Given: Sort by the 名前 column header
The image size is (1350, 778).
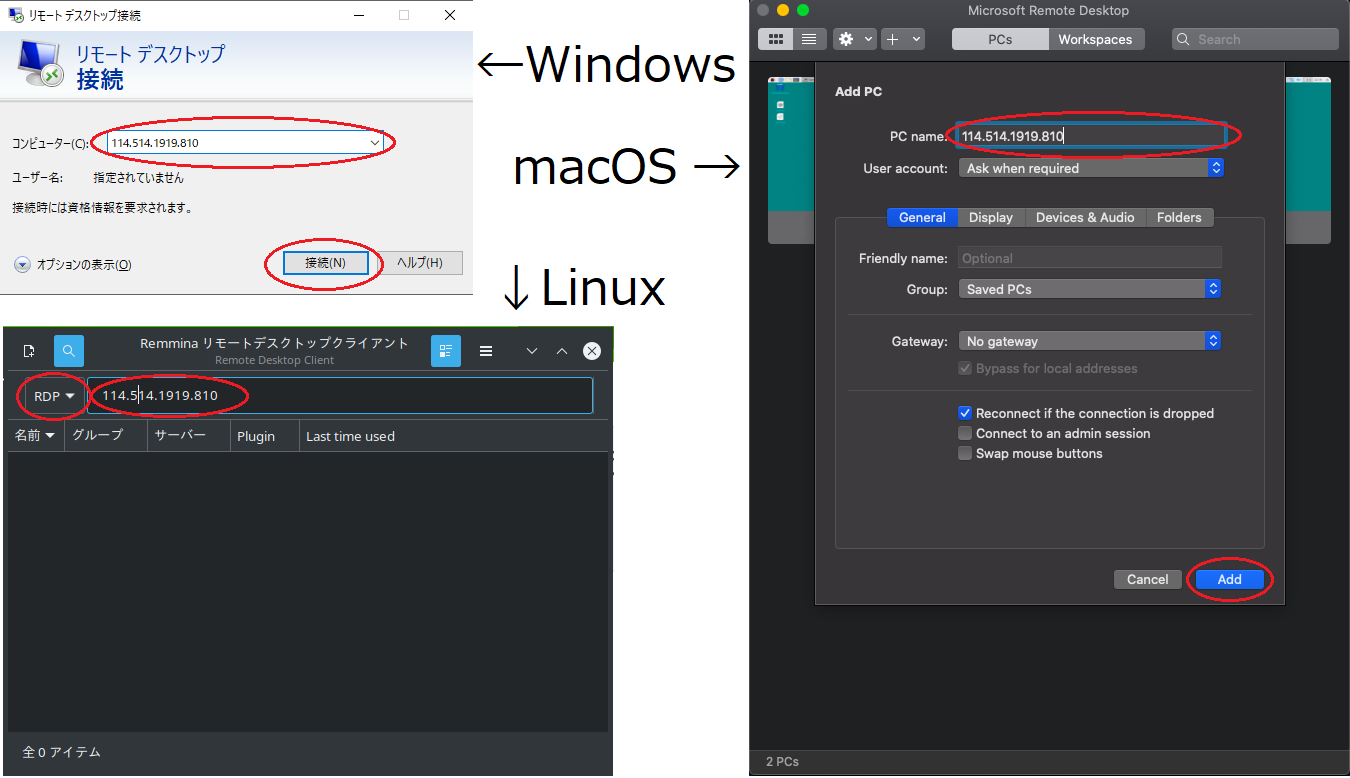Looking at the screenshot, I should click(x=35, y=436).
